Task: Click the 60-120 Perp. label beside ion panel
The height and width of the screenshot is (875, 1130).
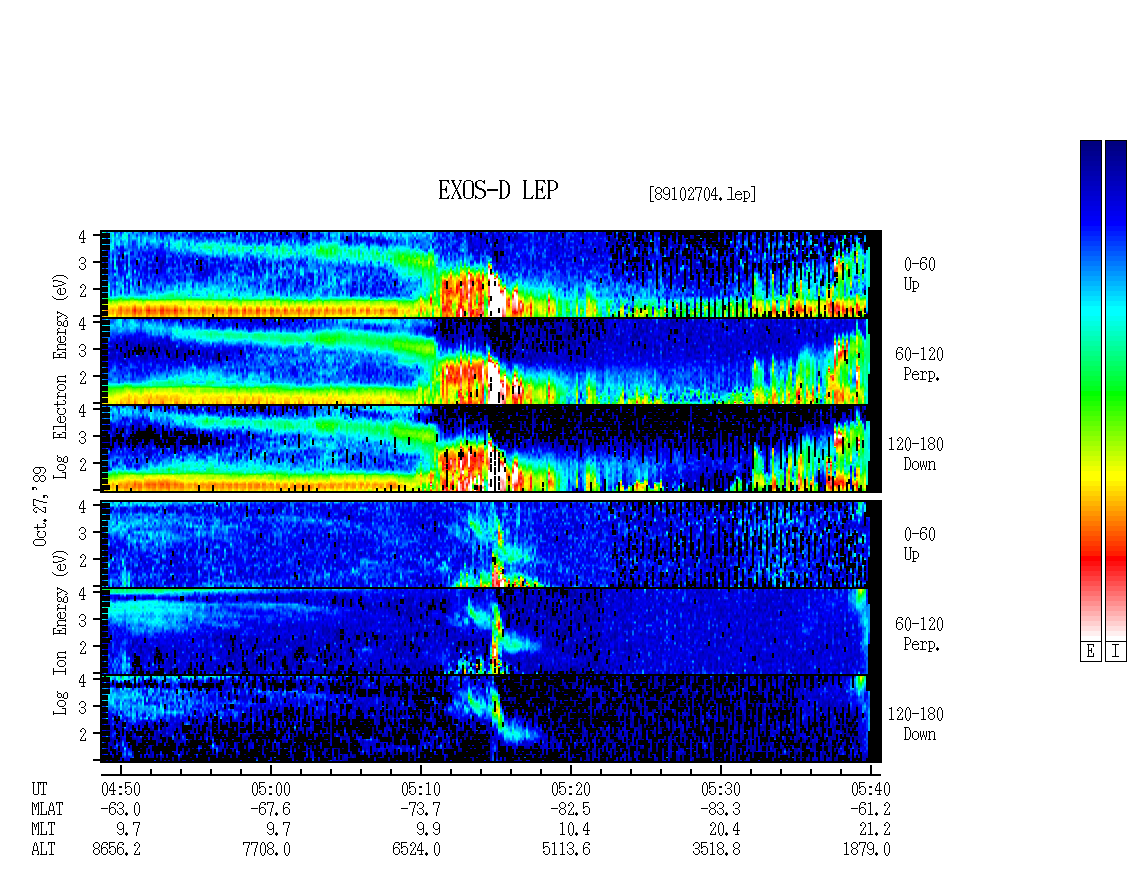Action: (x=919, y=634)
